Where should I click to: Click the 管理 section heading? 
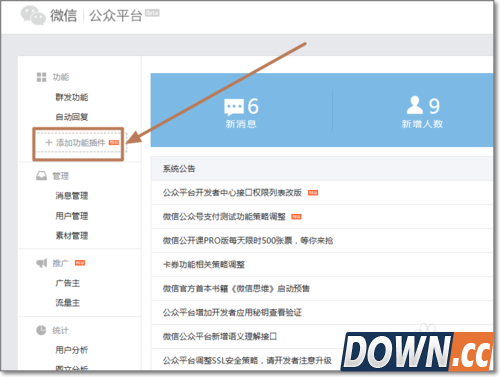point(61,176)
